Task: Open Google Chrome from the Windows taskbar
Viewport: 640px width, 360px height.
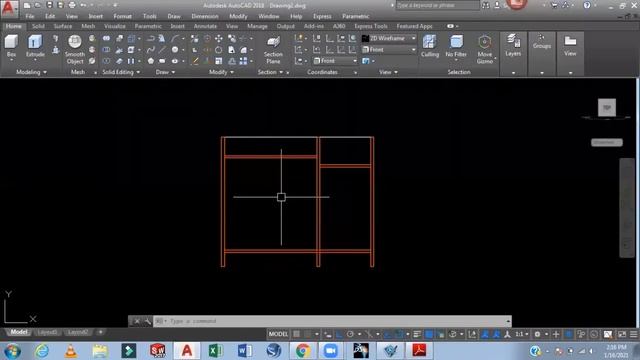Action: (x=302, y=351)
